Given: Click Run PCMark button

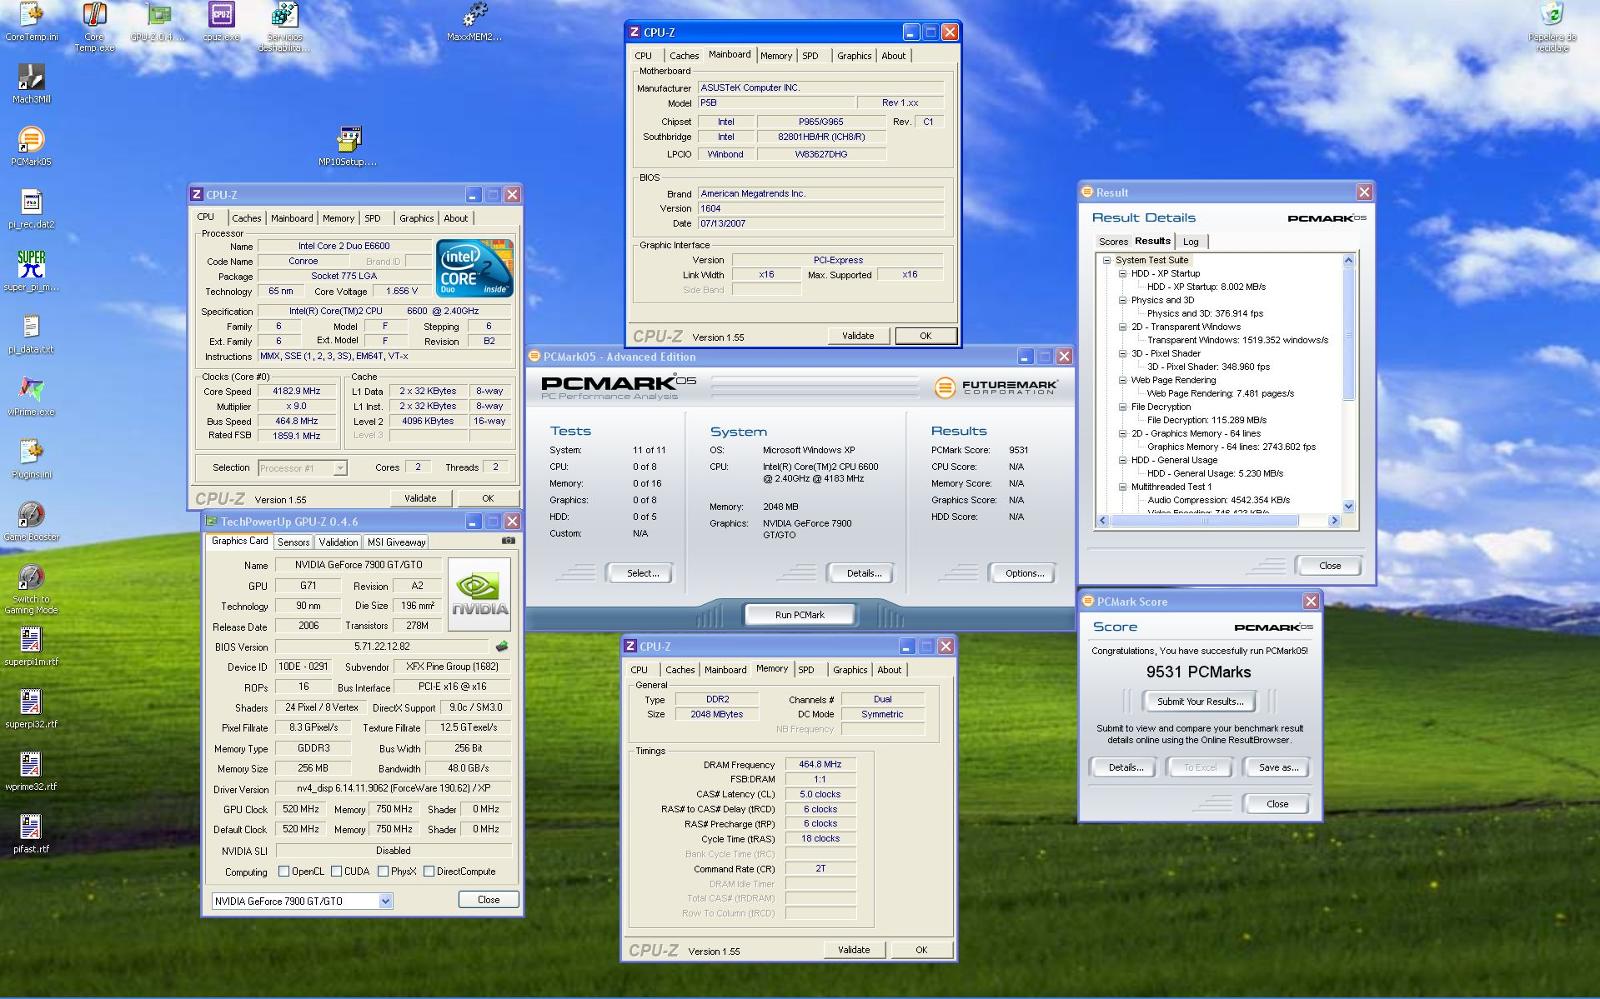Looking at the screenshot, I should (800, 615).
